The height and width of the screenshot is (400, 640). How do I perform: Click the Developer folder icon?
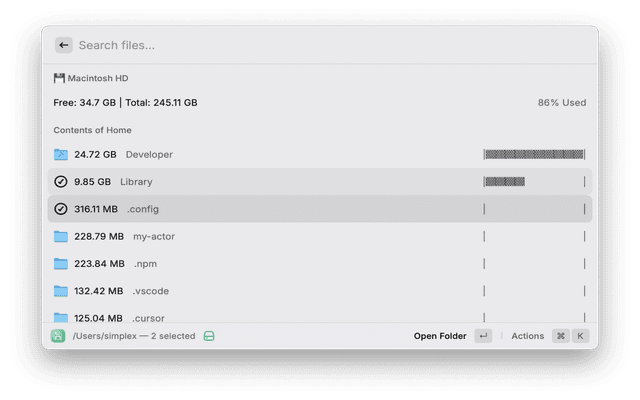pos(61,155)
